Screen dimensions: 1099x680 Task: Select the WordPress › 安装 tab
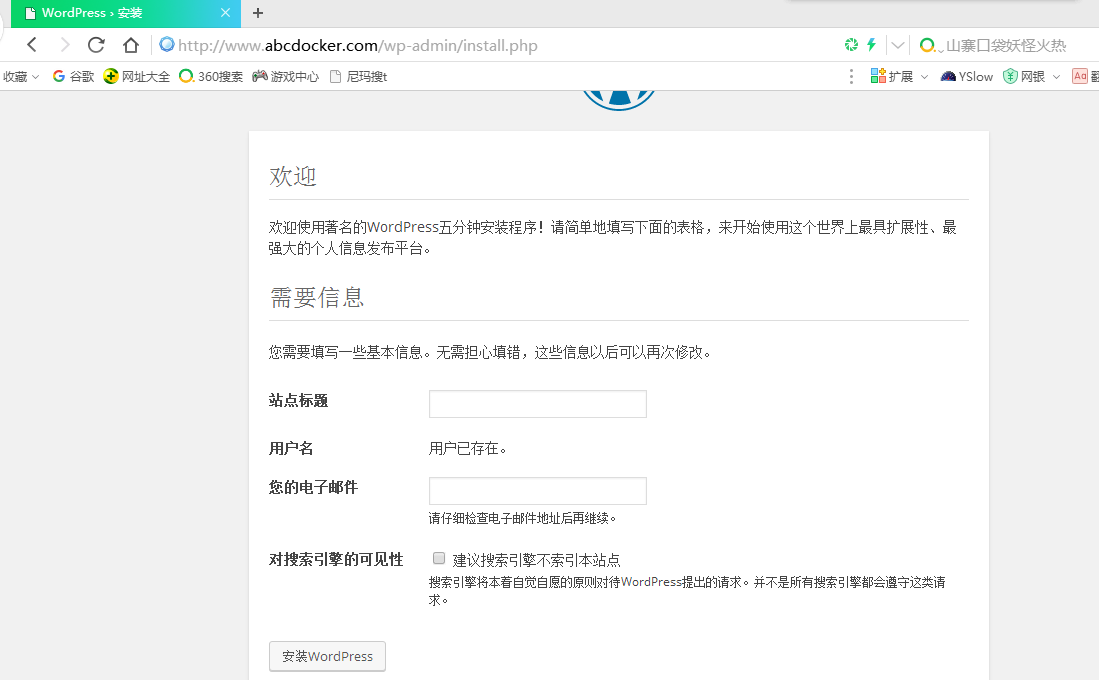click(126, 13)
